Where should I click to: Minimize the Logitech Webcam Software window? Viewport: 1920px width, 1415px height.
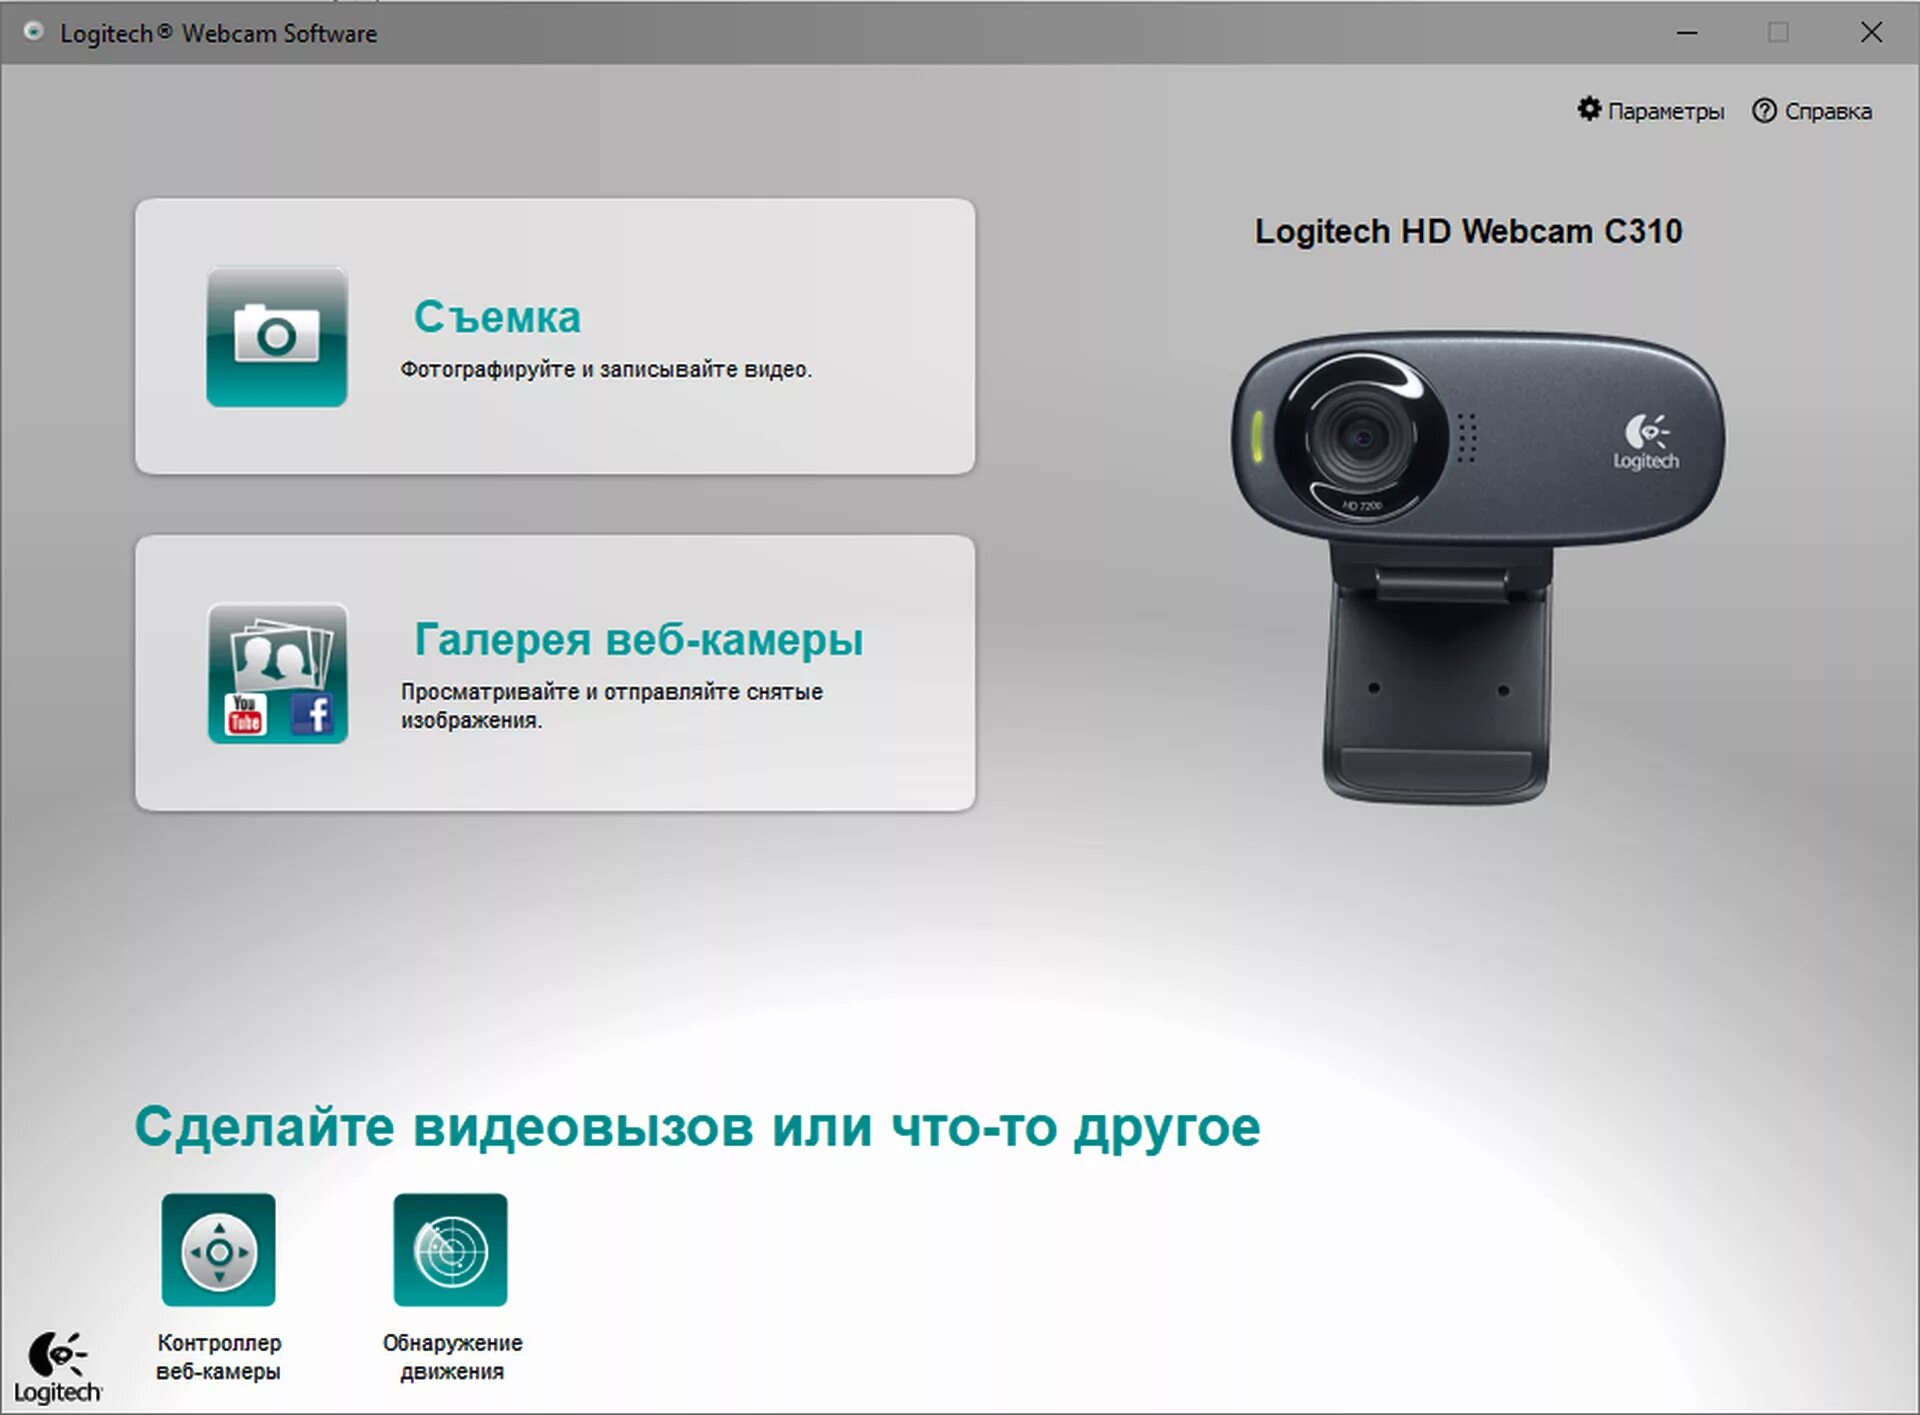point(1687,33)
